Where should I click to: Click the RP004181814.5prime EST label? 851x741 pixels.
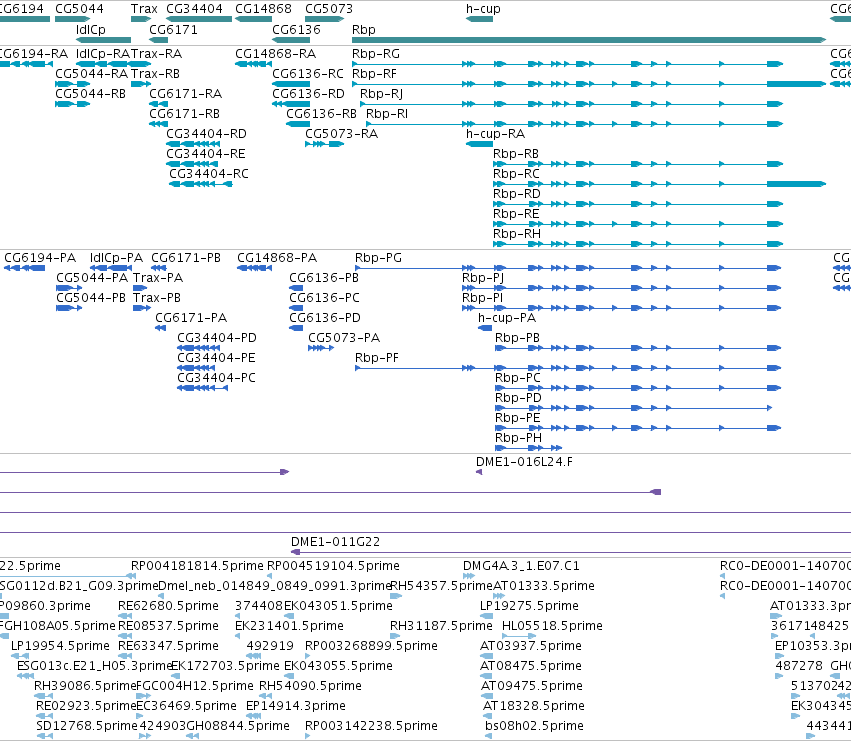tap(197, 566)
